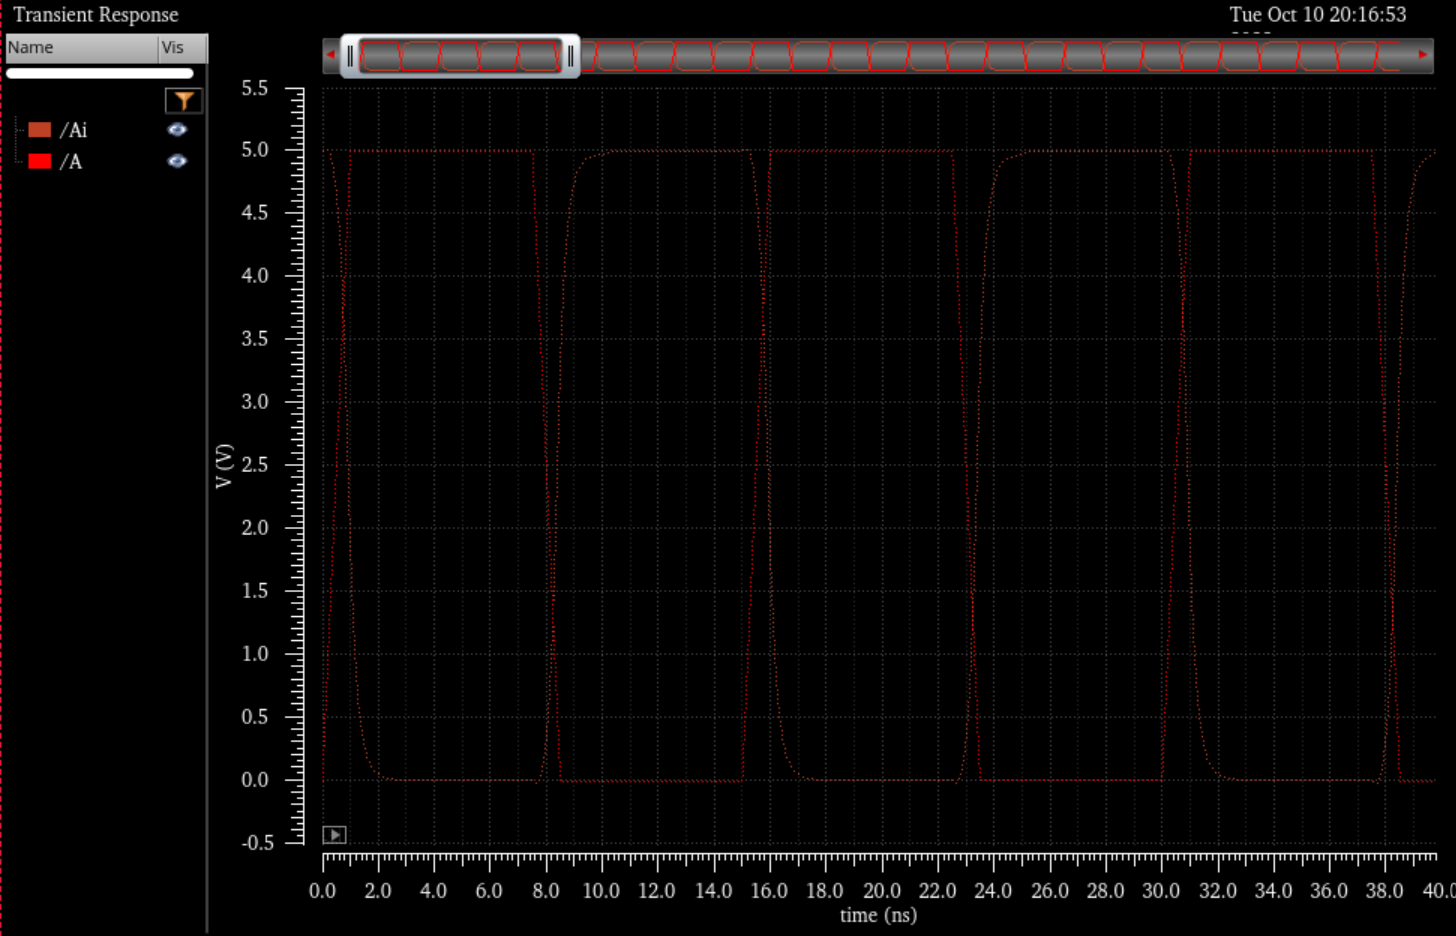Click the small play arrow button in the plot corner
Viewport: 1456px width, 936px height.
tap(334, 835)
